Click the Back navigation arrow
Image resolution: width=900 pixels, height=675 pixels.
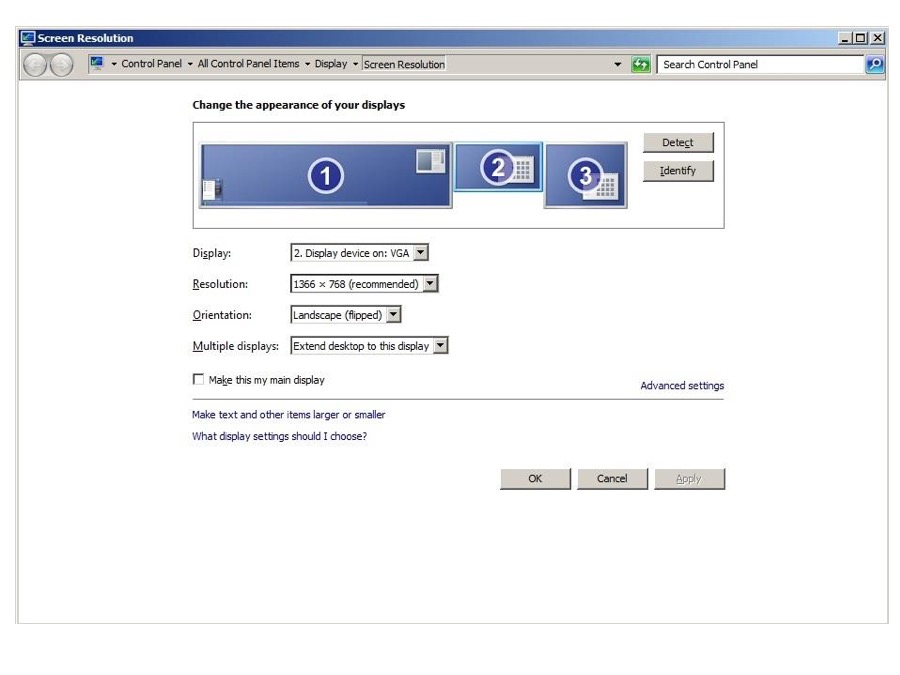[x=34, y=64]
